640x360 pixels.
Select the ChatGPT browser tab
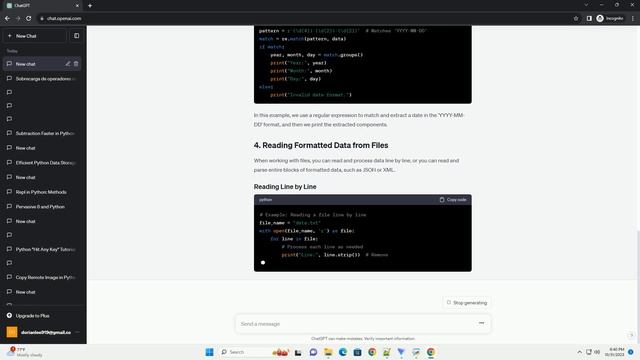(43, 6)
